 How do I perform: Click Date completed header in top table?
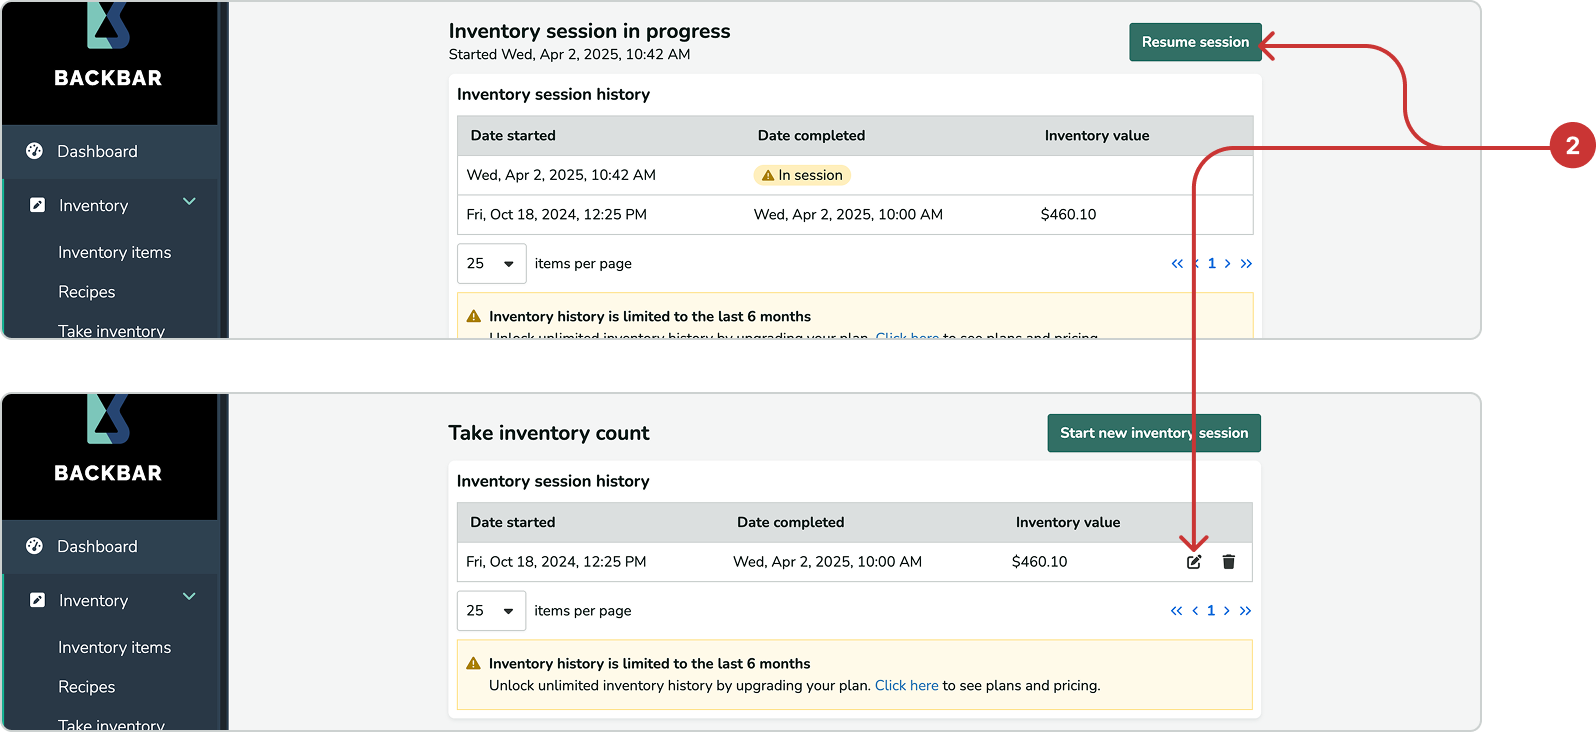(x=811, y=136)
